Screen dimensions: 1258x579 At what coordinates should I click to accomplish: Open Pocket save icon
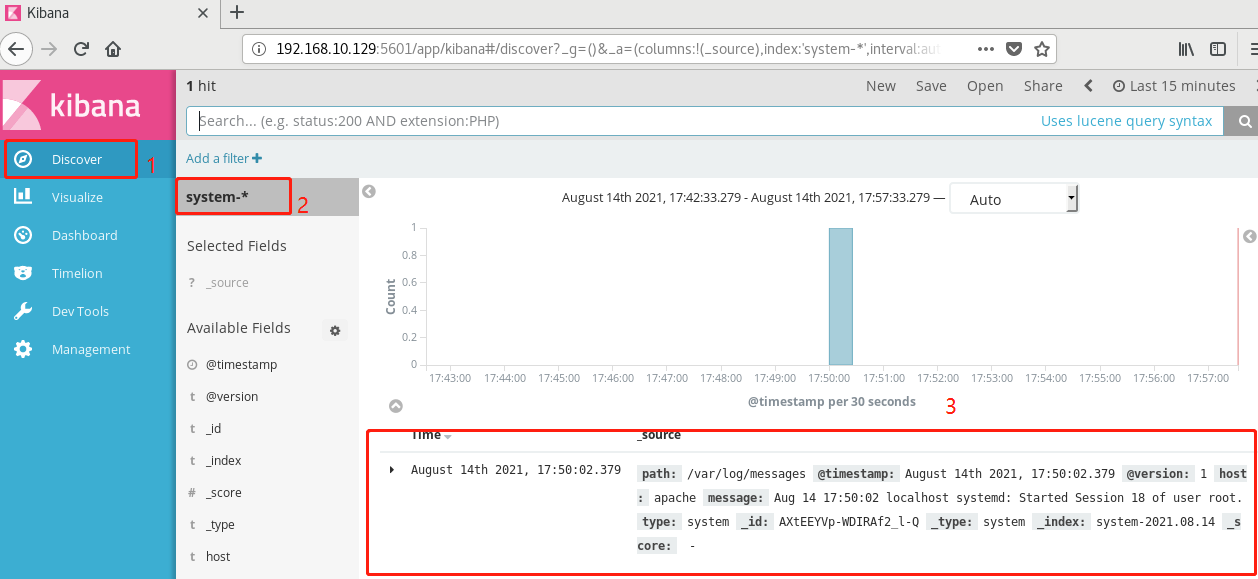coord(1014,49)
